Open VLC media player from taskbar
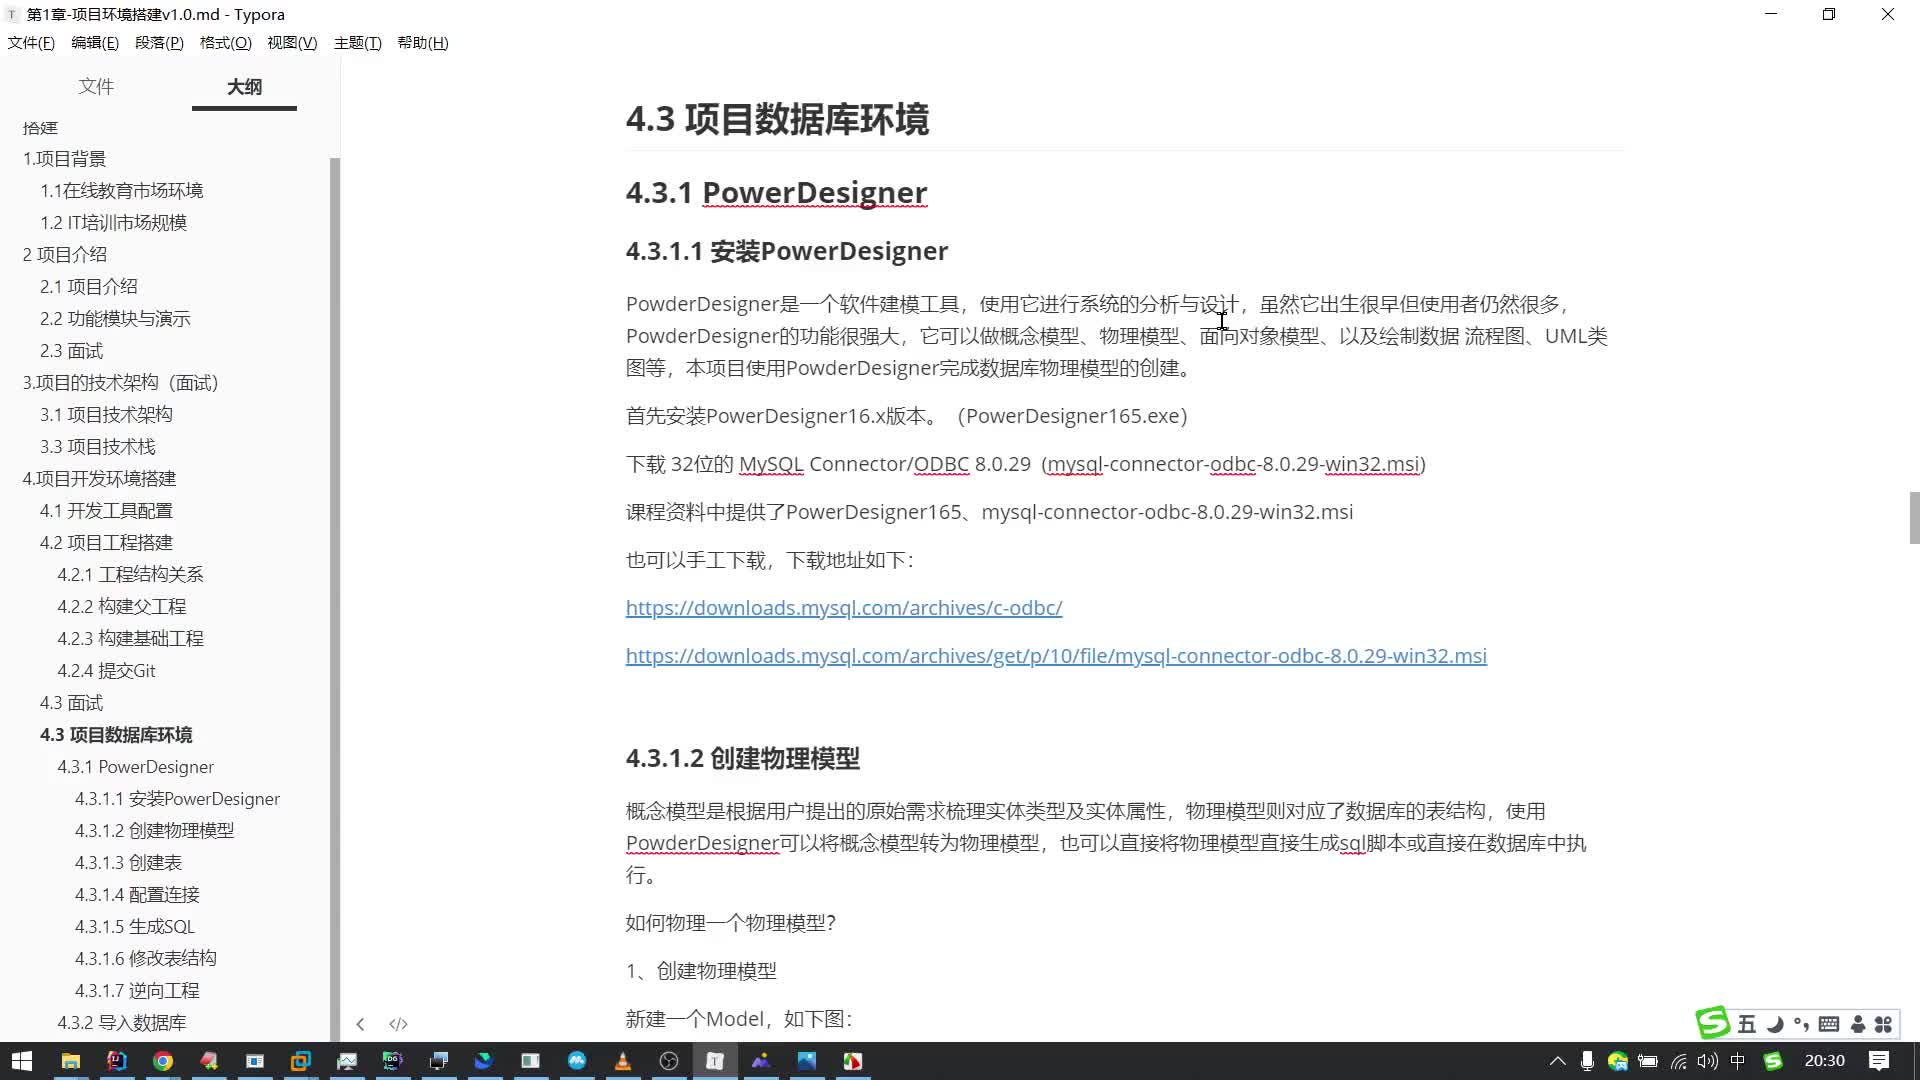The image size is (1920, 1080). (622, 1061)
